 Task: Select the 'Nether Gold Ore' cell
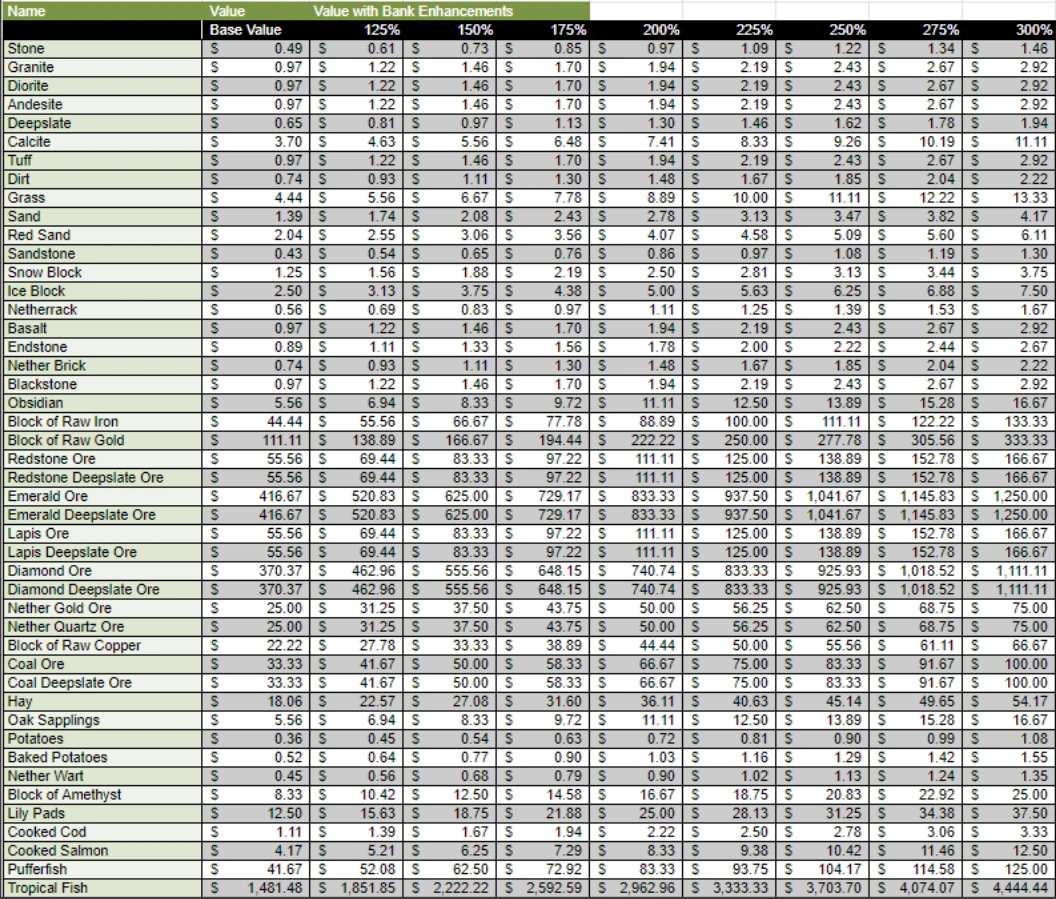pos(102,608)
